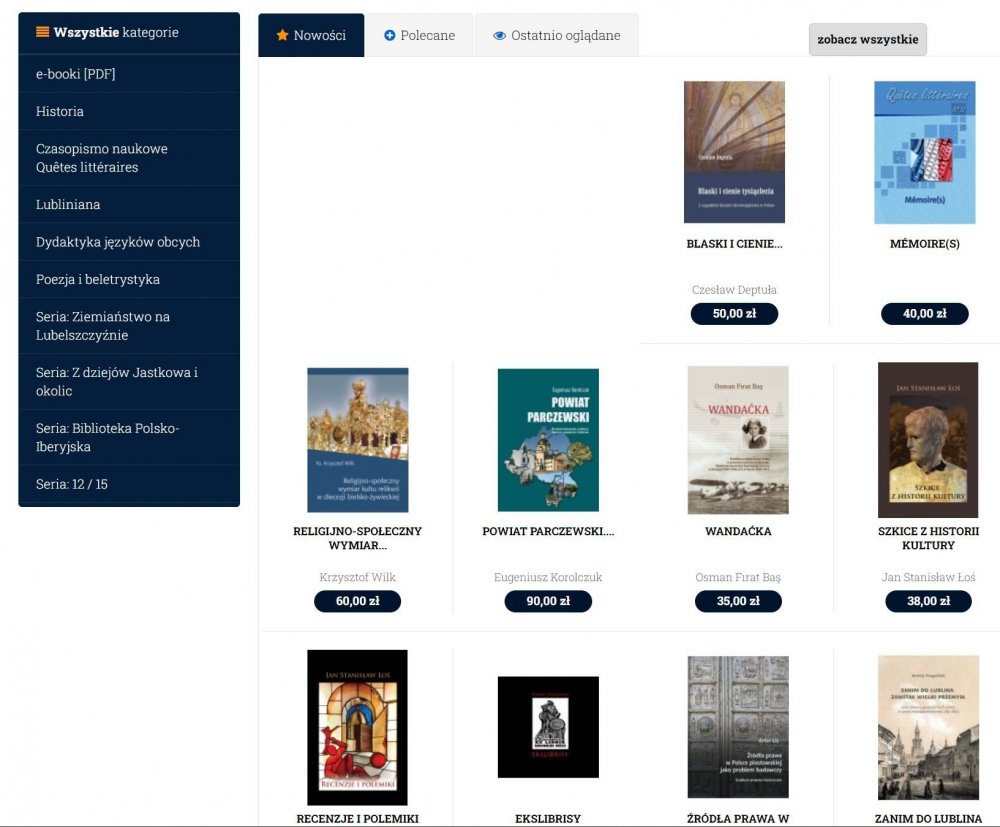Switch to the Ostatnio oglądane tab

pyautogui.click(x=557, y=35)
